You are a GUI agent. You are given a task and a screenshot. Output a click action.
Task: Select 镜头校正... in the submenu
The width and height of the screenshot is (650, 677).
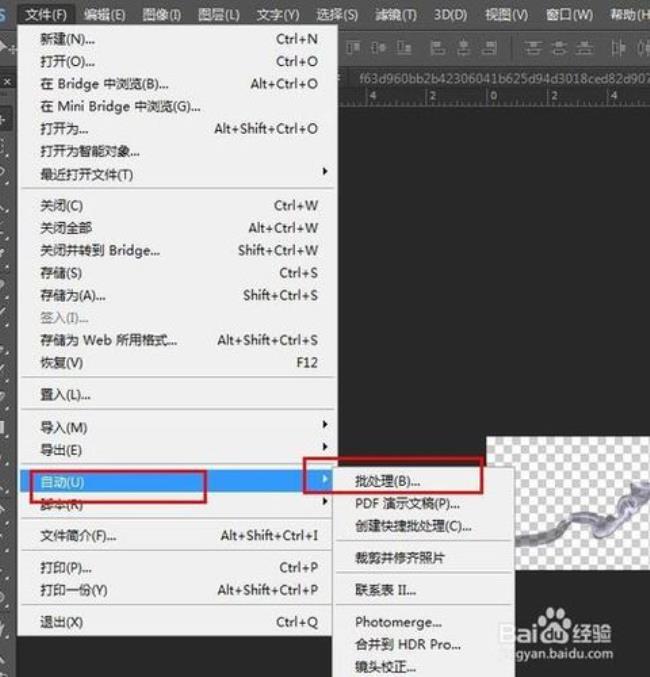point(424,667)
